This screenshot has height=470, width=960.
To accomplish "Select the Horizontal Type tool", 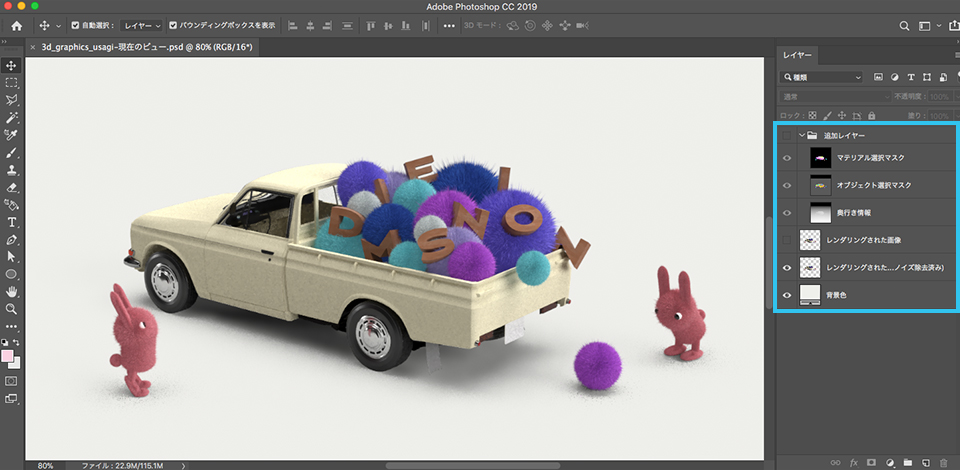I will click(12, 222).
